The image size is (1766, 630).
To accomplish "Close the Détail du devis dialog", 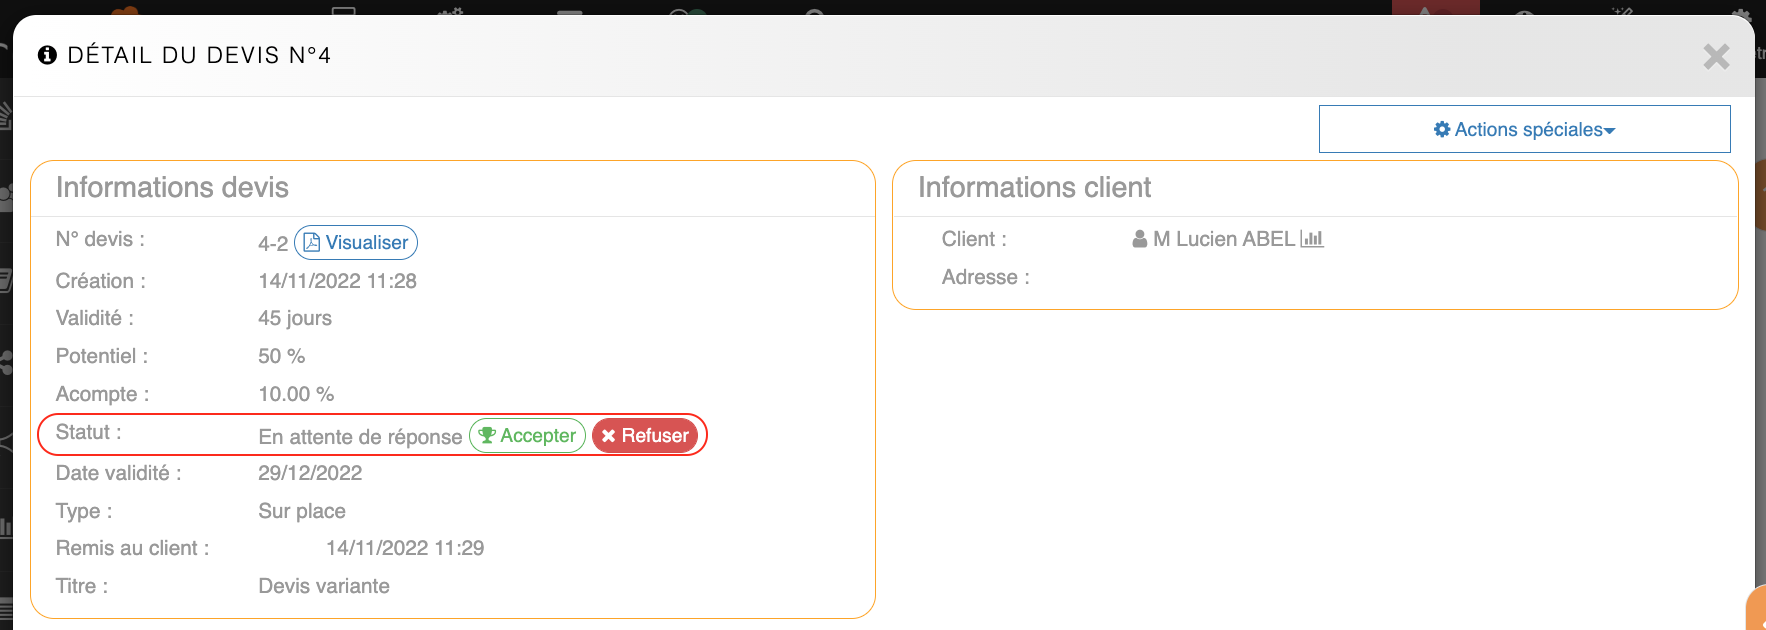I will (x=1716, y=57).
